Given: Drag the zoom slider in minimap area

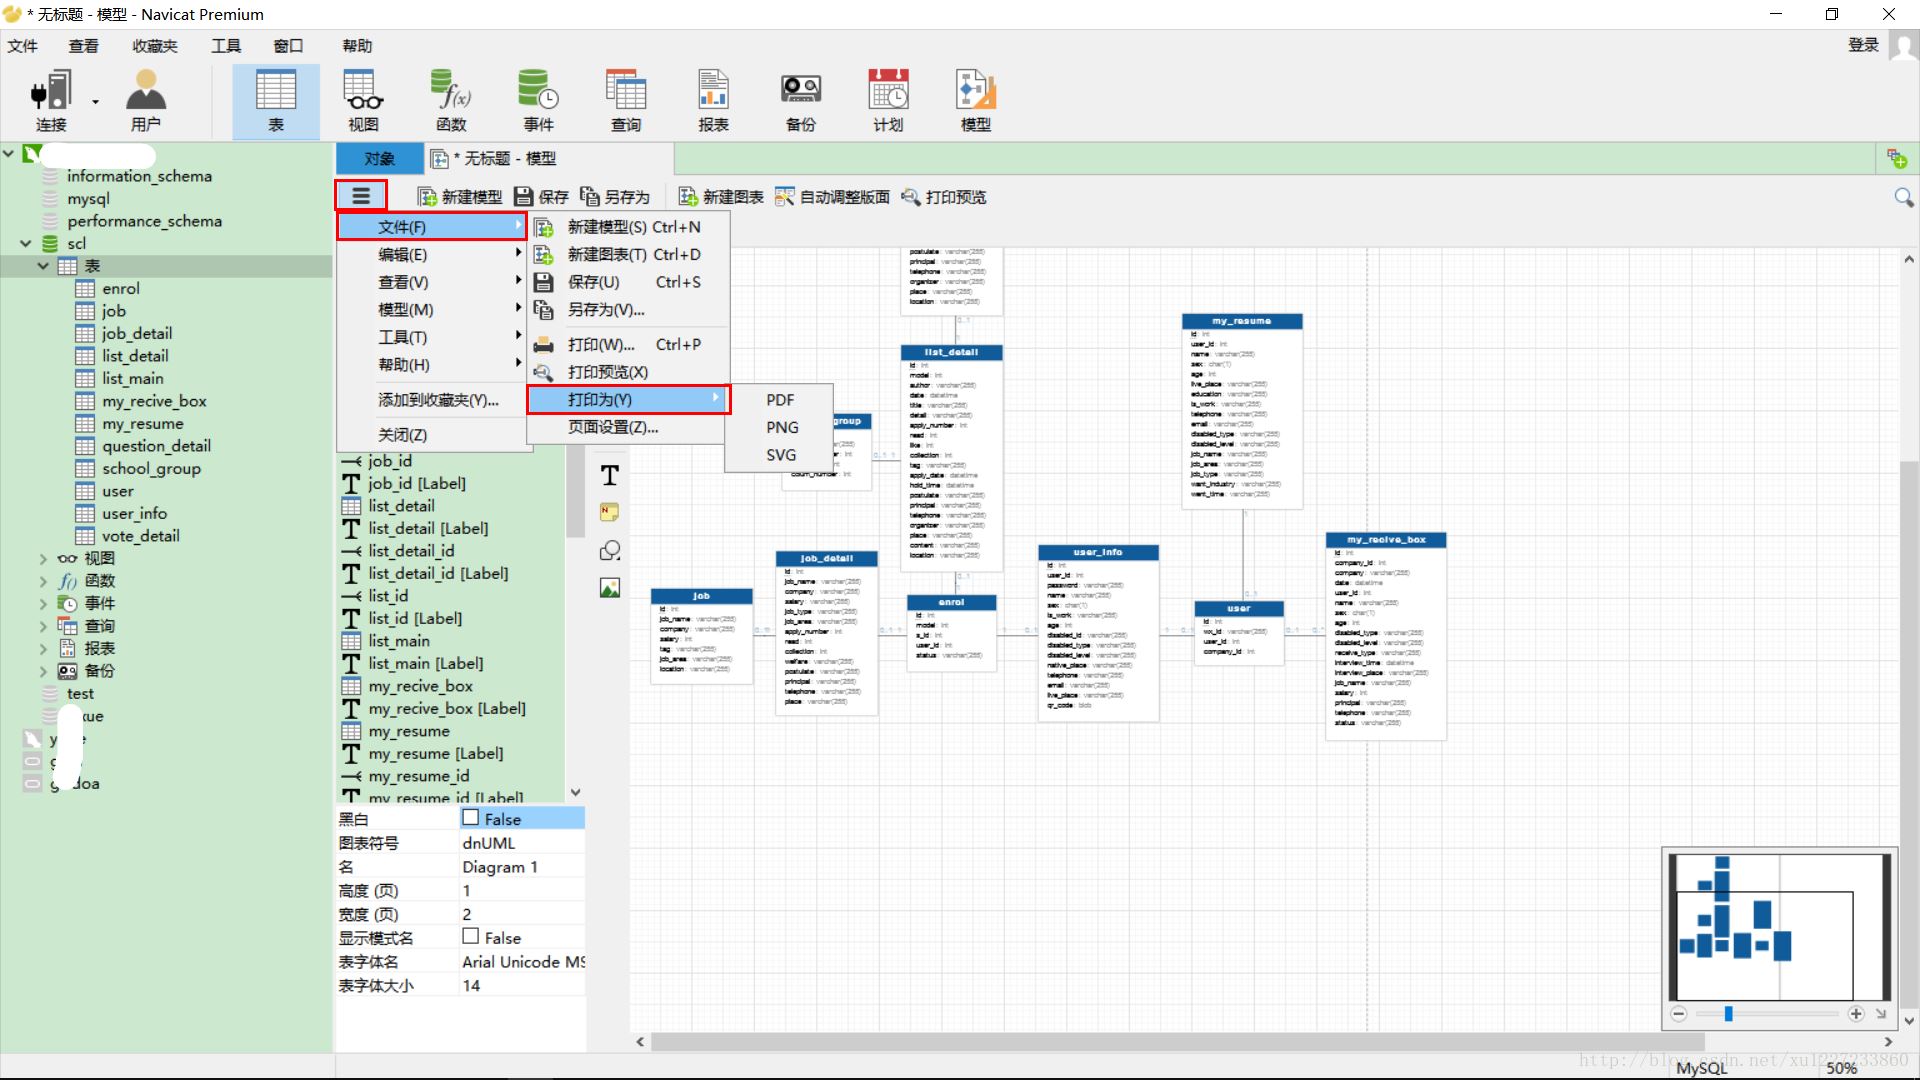Looking at the screenshot, I should coord(1729,1015).
